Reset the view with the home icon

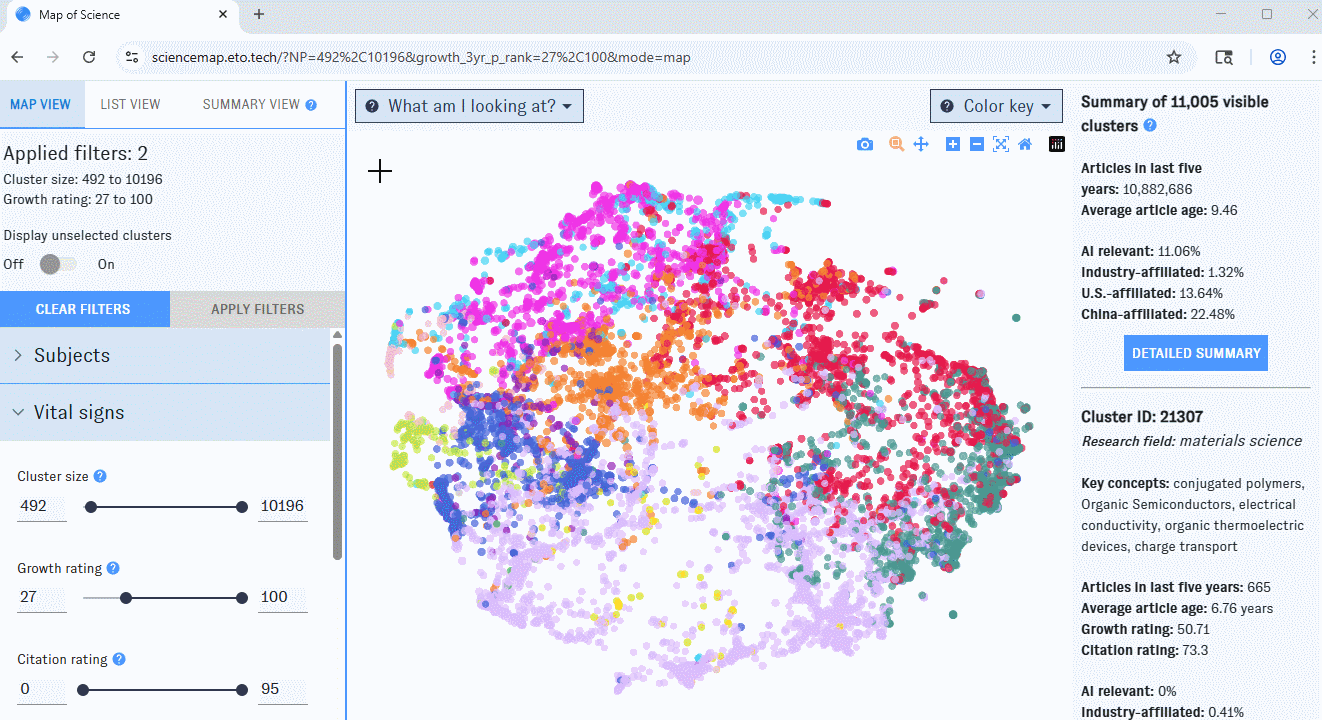pos(1024,144)
